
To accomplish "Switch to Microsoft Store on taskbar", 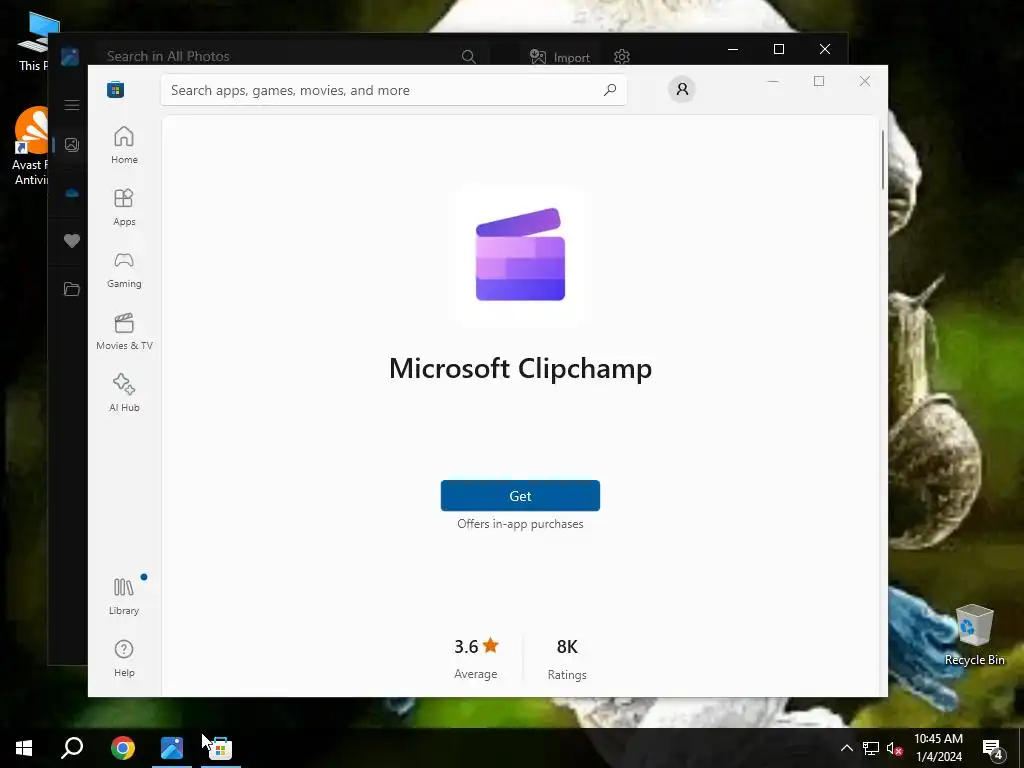I will coord(220,748).
